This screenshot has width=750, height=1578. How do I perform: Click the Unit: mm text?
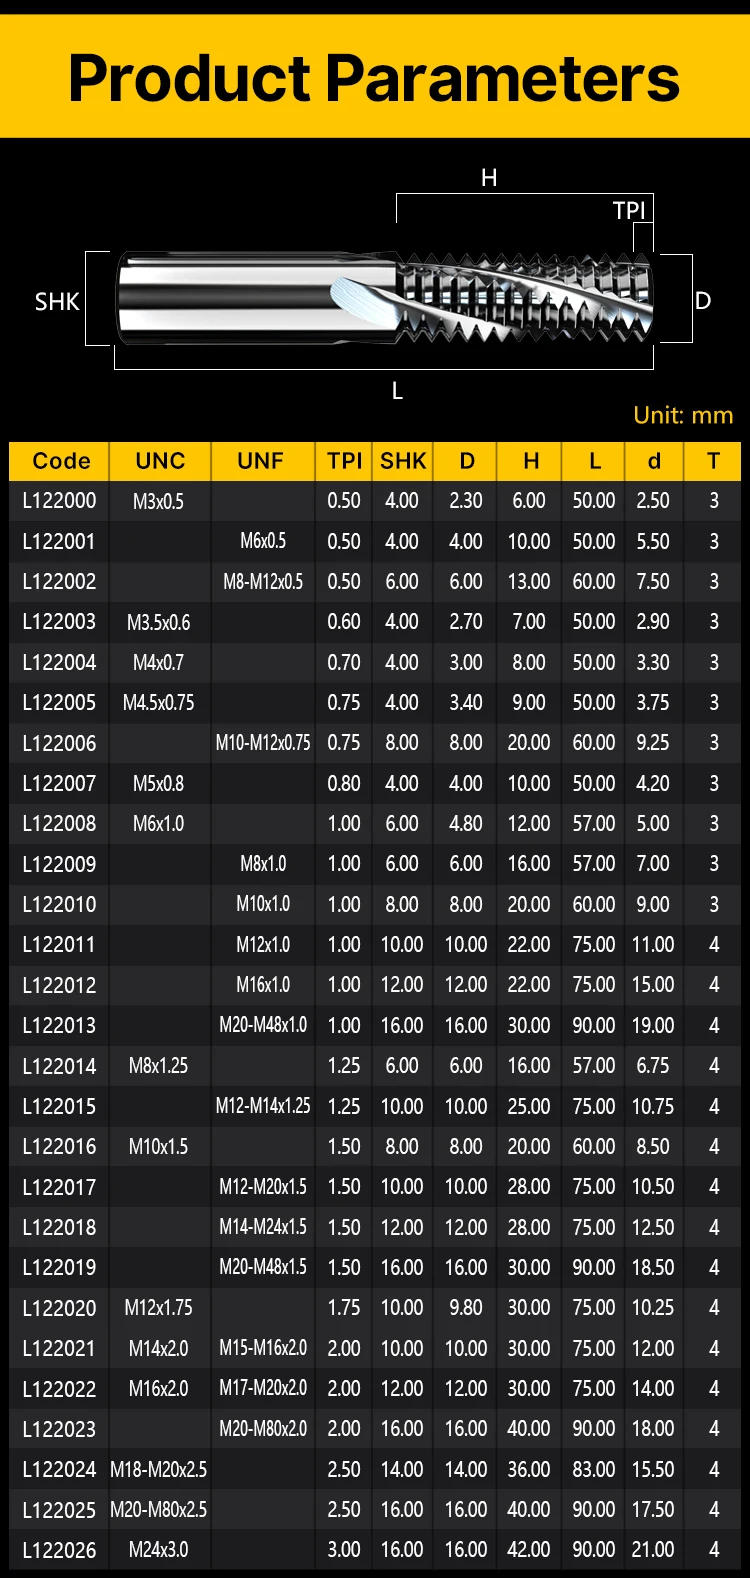pyautogui.click(x=683, y=415)
